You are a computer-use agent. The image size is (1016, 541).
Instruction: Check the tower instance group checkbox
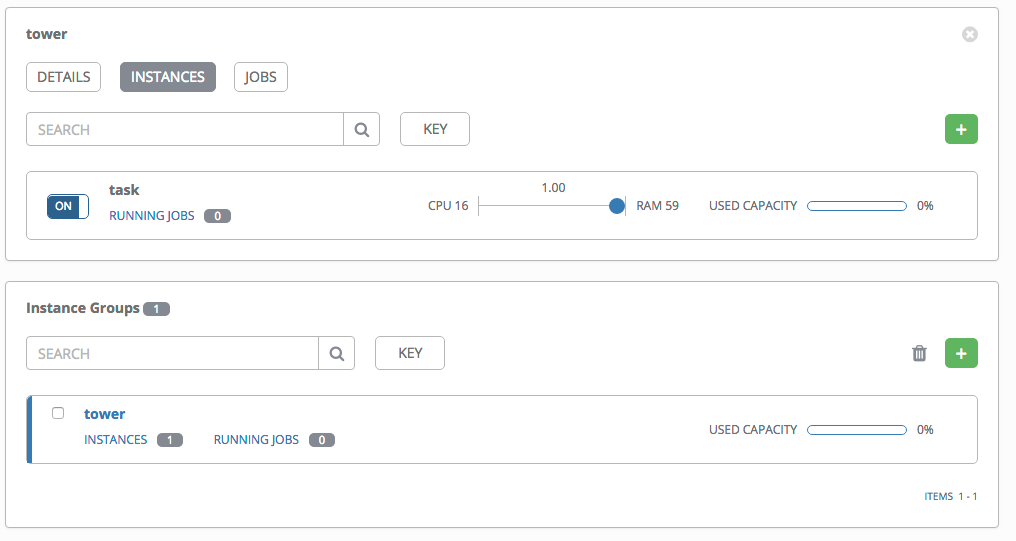pyautogui.click(x=58, y=413)
